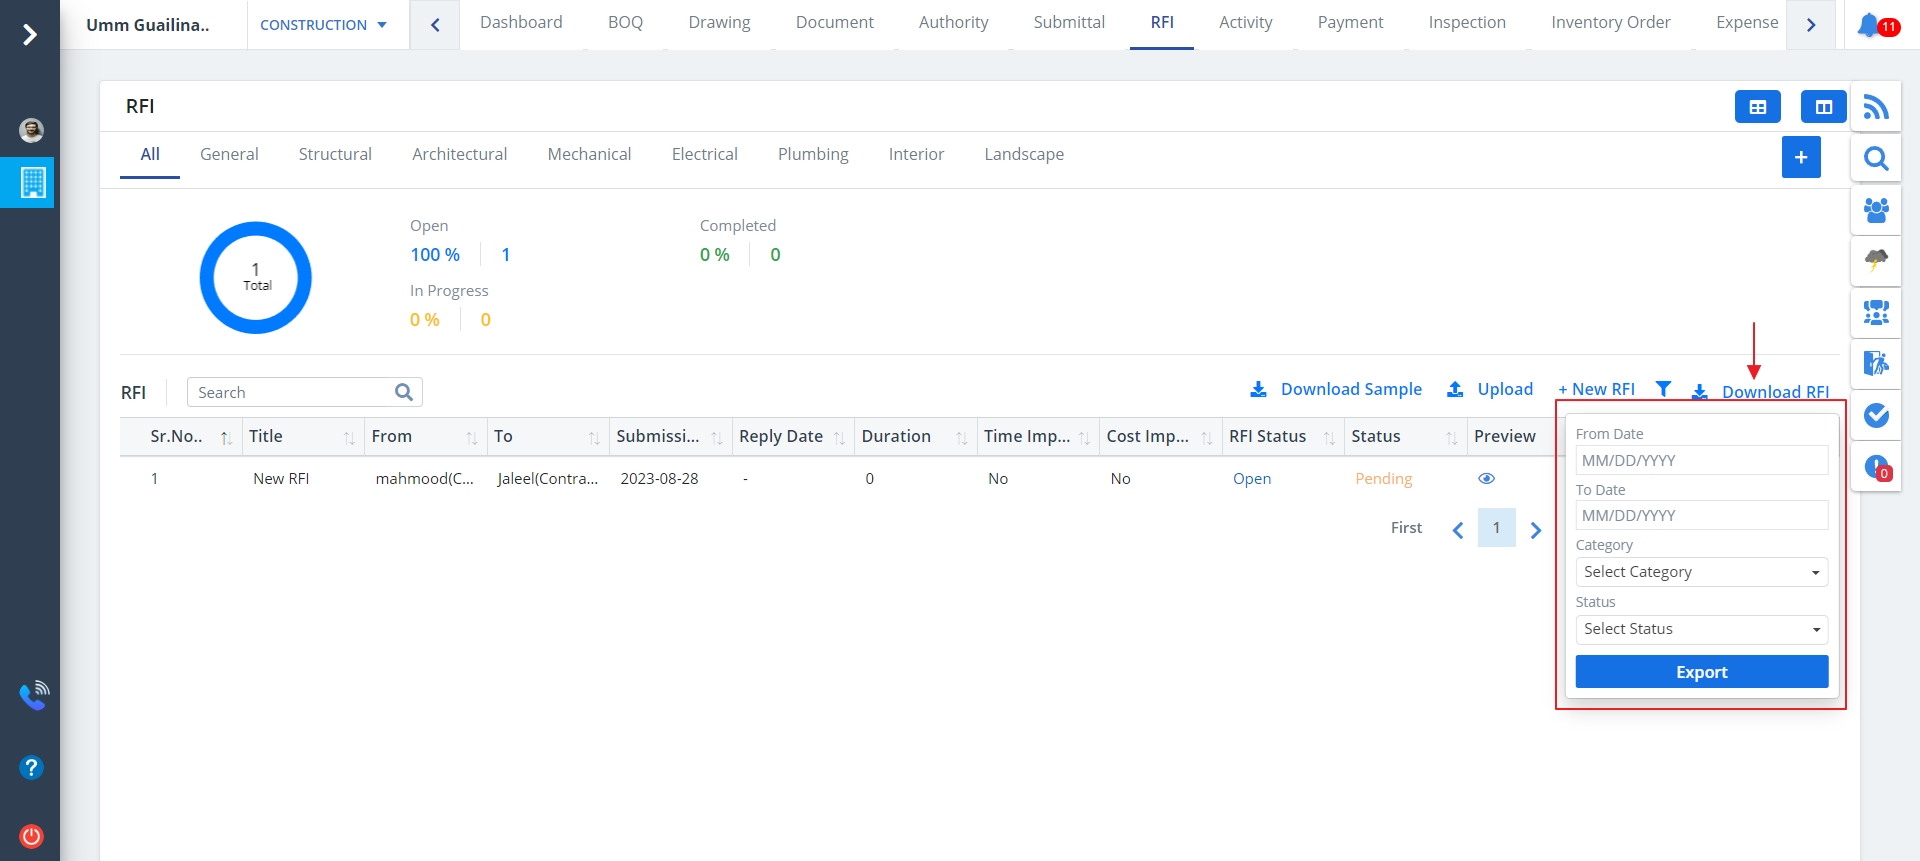Open the search magnifier in right sidebar
The height and width of the screenshot is (861, 1920).
pyautogui.click(x=1876, y=159)
